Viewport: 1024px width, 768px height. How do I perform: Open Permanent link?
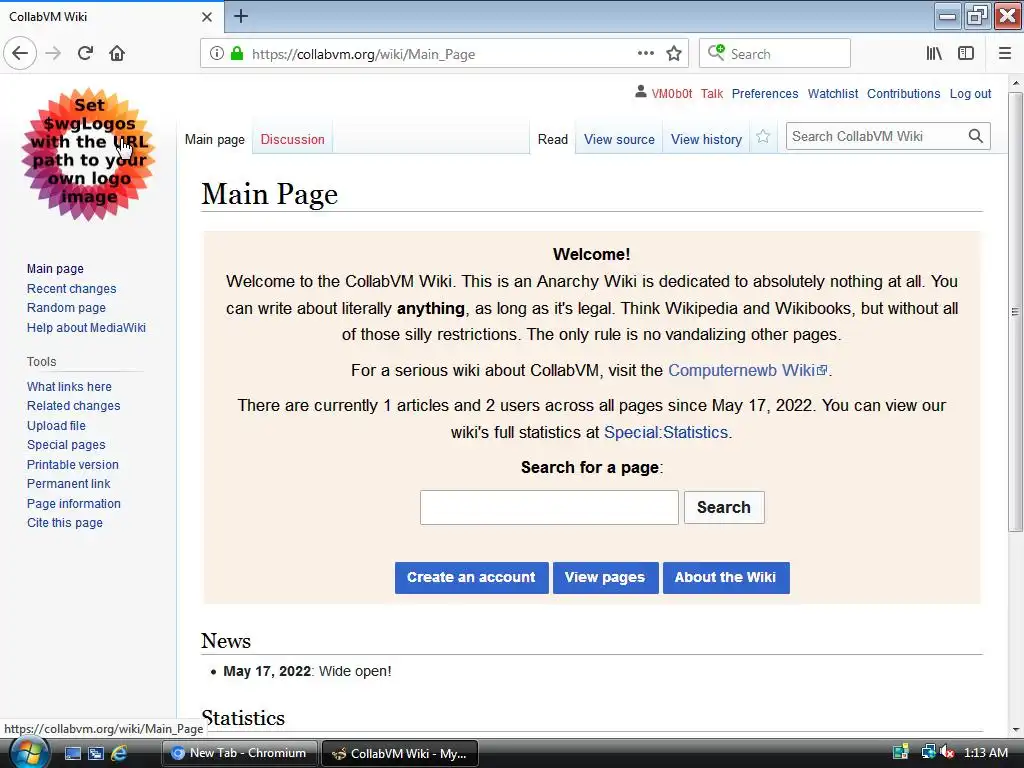[x=69, y=483]
